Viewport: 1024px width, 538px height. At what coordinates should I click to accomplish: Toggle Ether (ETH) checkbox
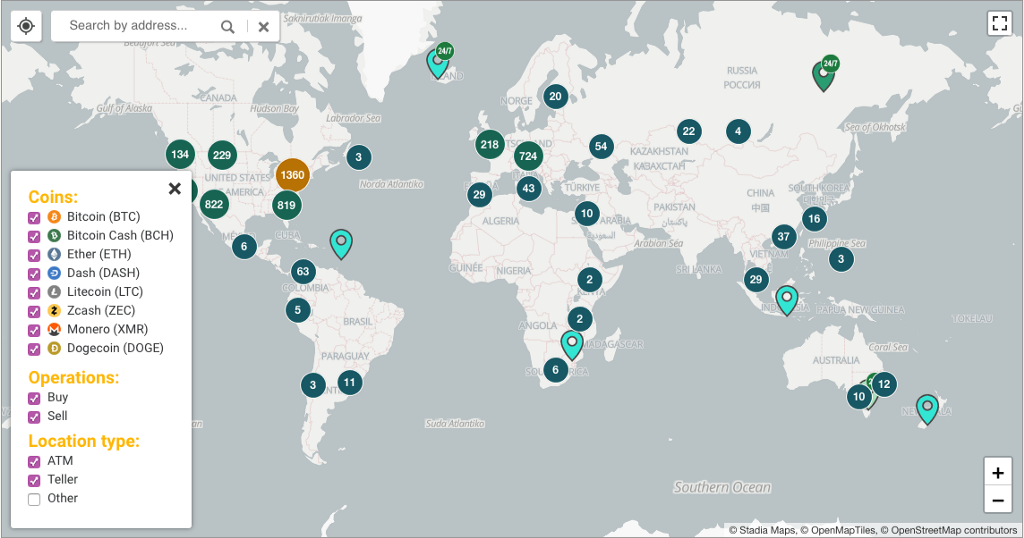(34, 255)
